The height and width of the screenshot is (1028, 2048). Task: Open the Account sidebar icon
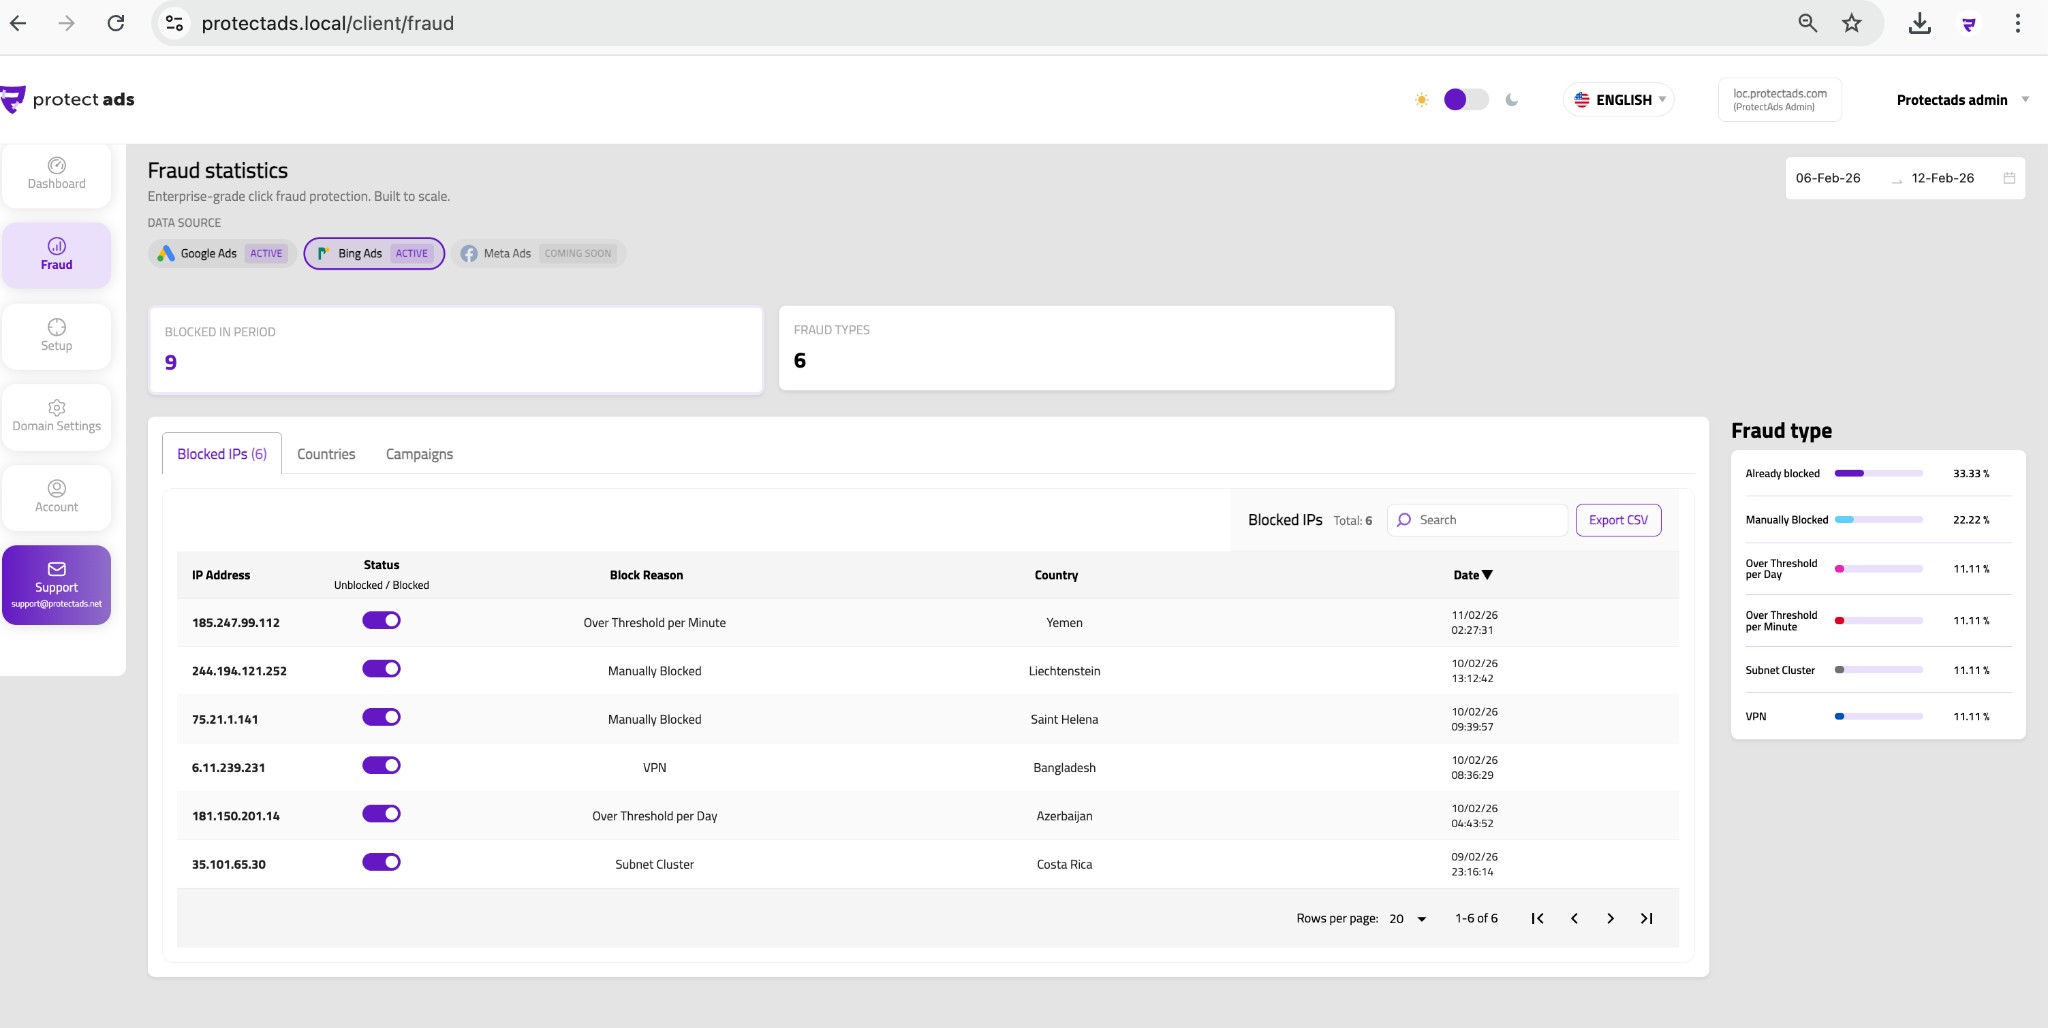click(x=57, y=488)
